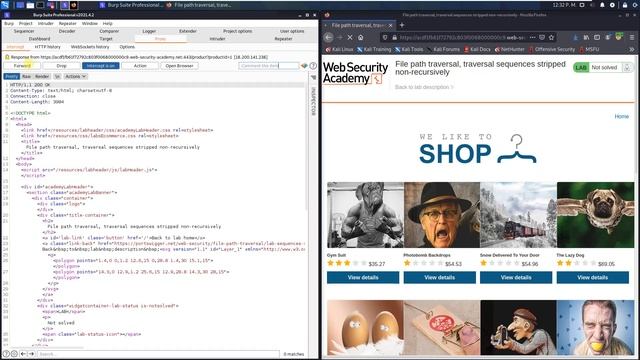Open the Firefox hamburger menu

(x=631, y=38)
